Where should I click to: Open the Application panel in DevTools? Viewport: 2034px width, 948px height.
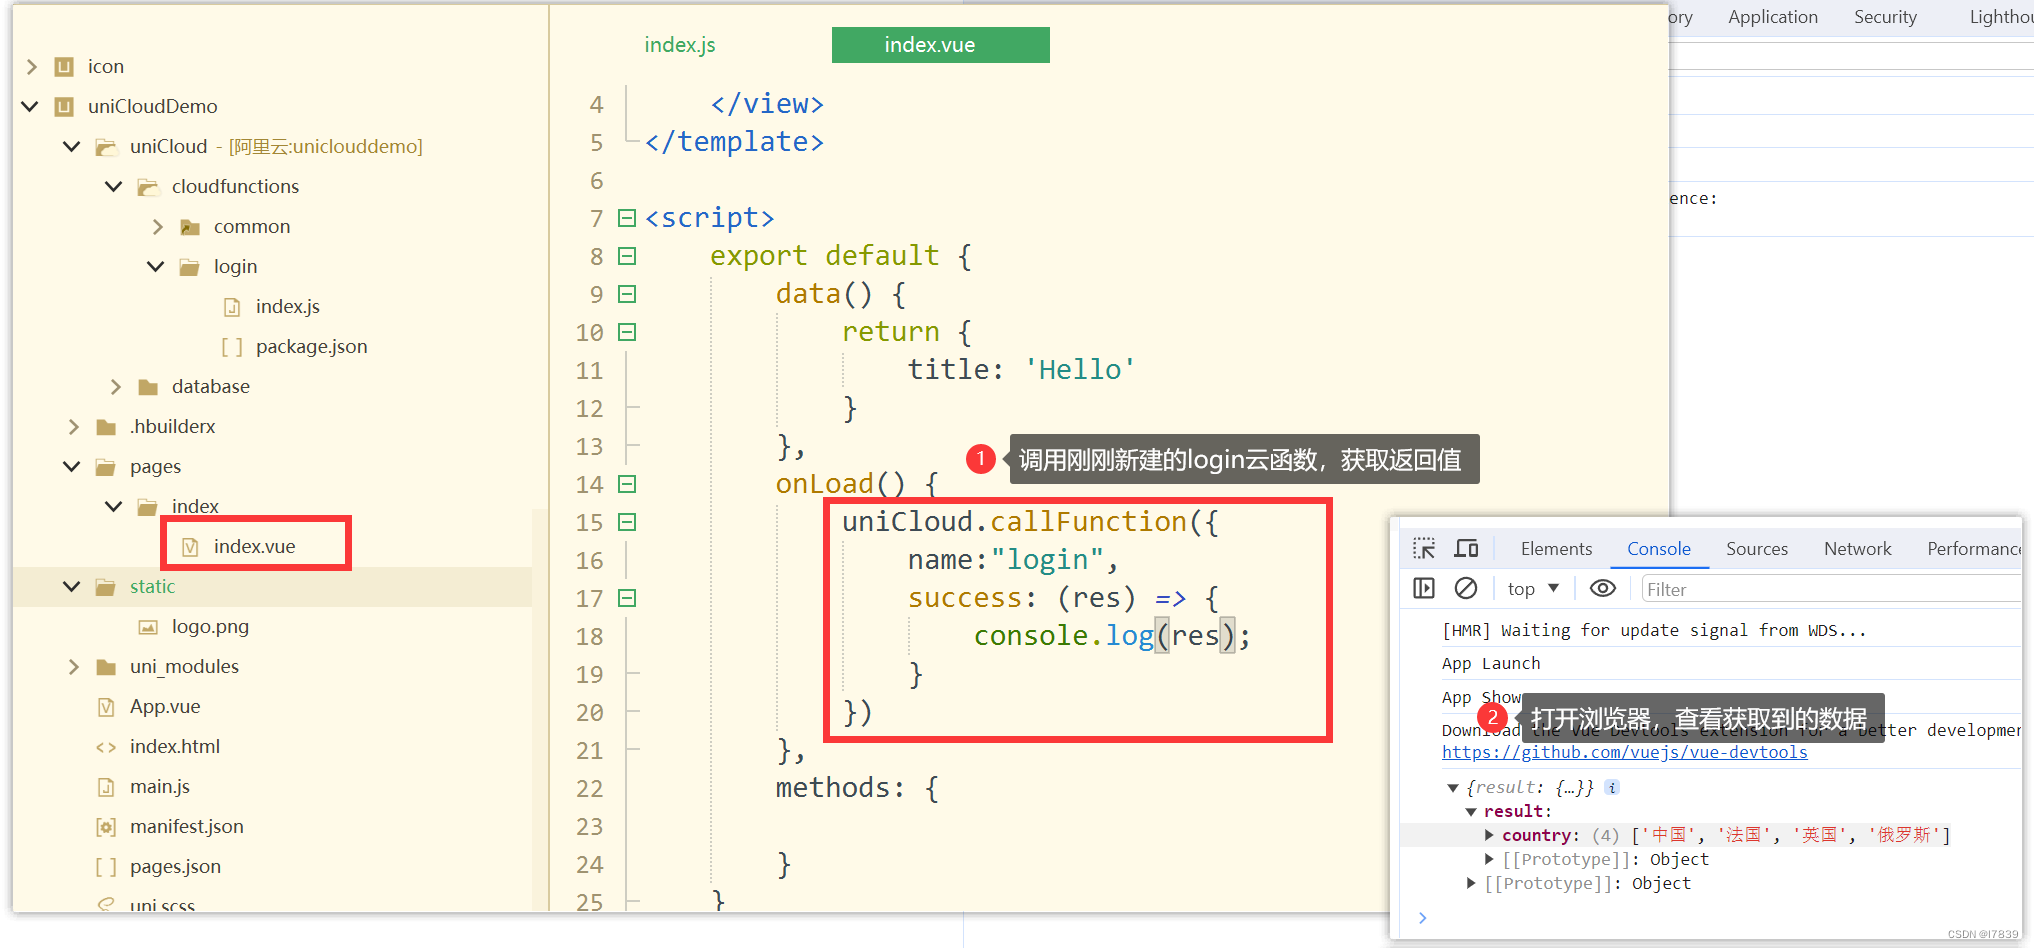point(1773,16)
